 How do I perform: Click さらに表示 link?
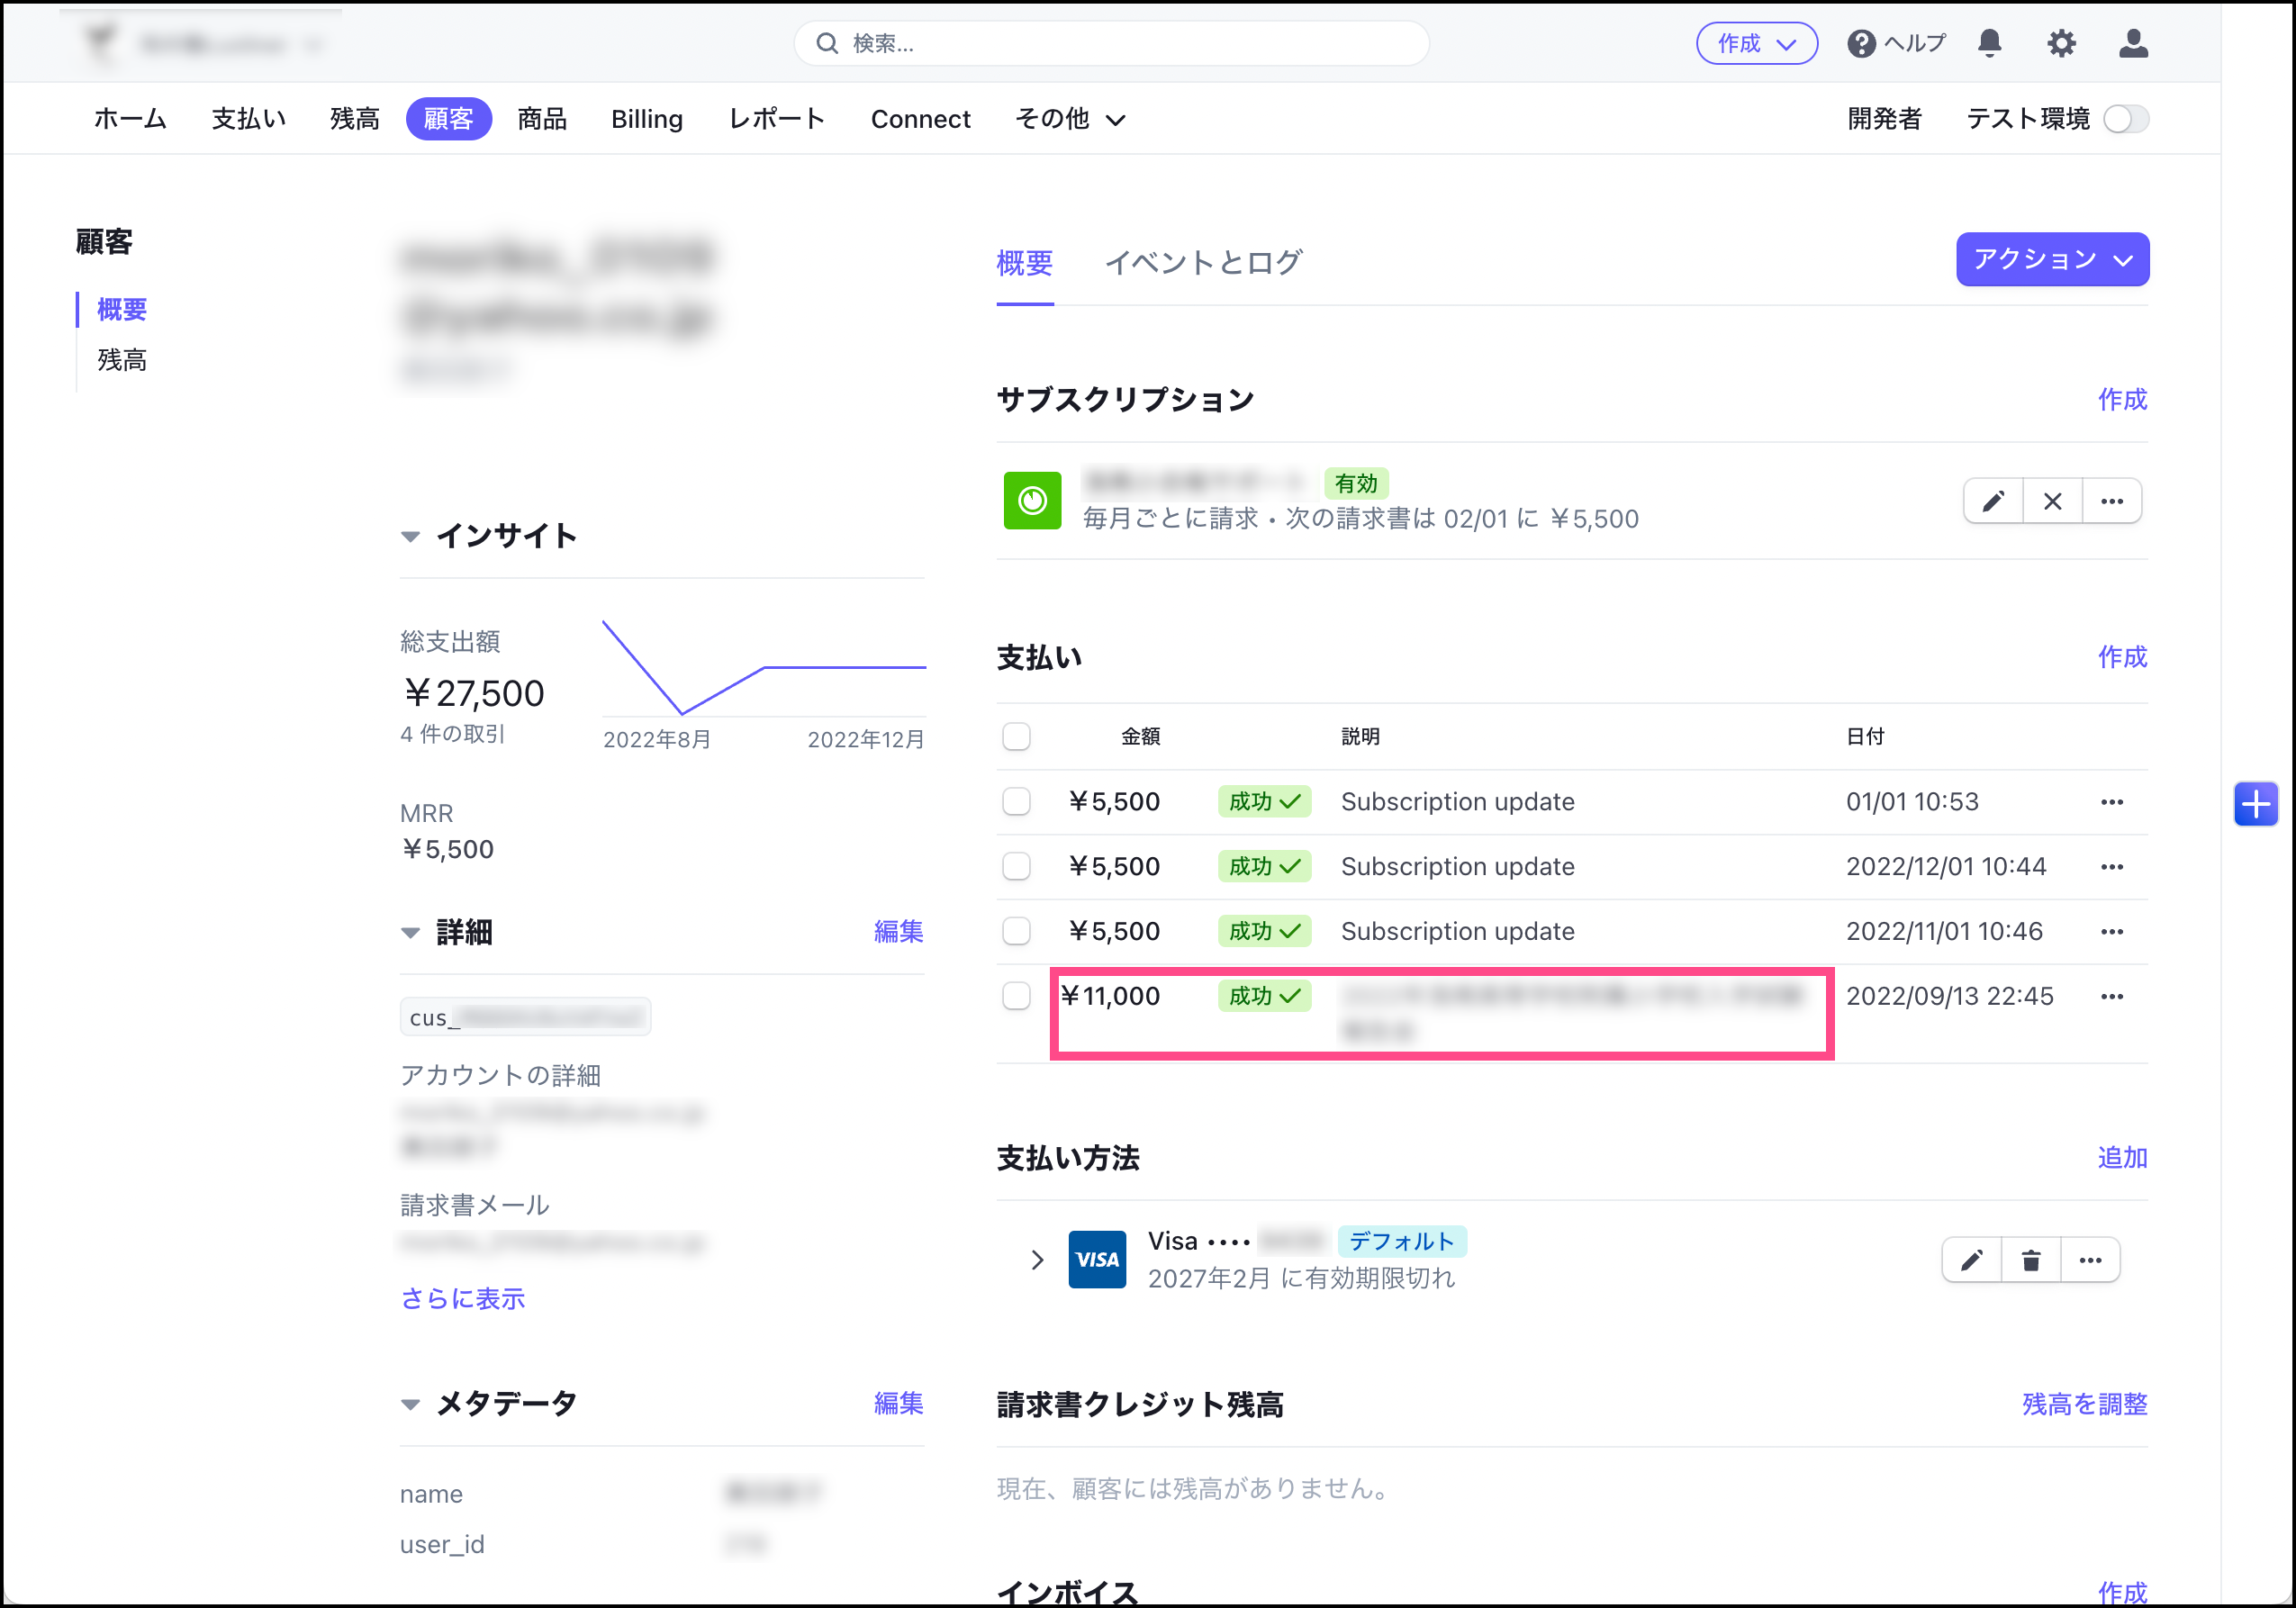(x=462, y=1298)
